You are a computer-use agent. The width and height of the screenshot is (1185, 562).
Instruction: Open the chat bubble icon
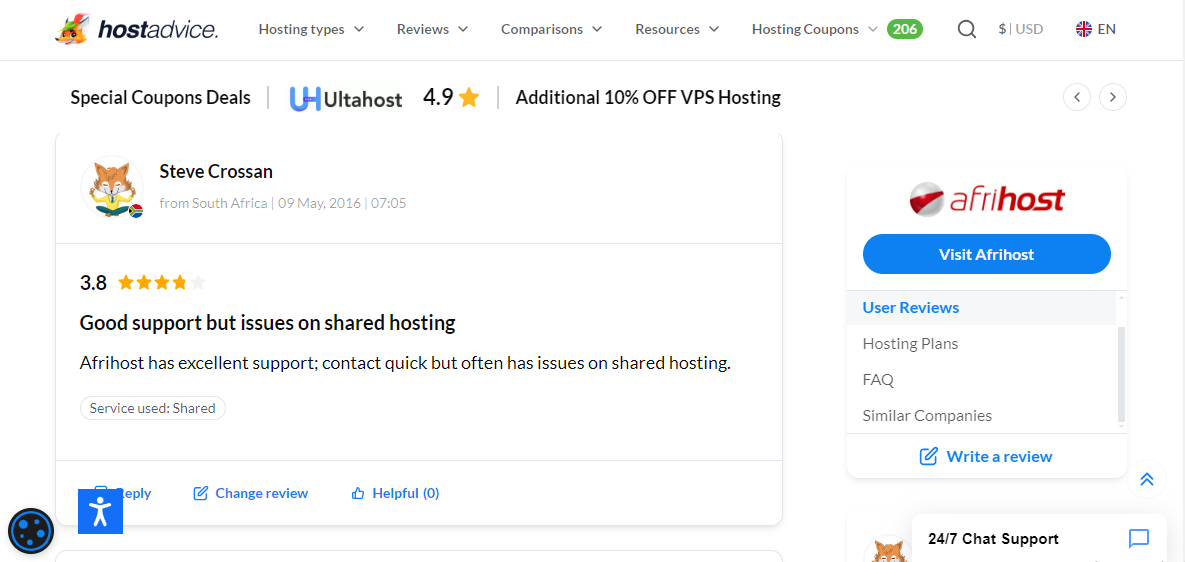[x=1138, y=539]
